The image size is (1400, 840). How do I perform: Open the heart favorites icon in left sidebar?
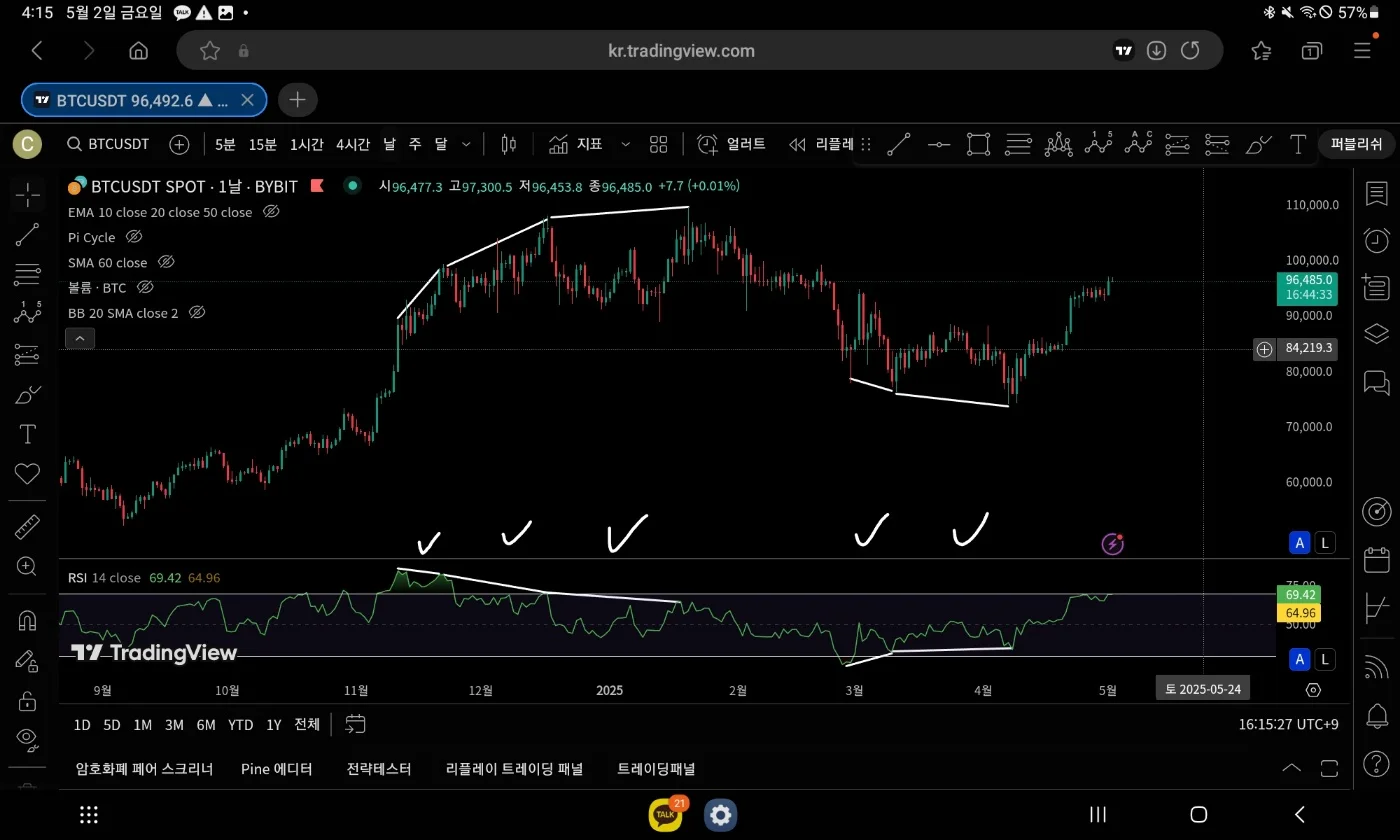pyautogui.click(x=27, y=473)
